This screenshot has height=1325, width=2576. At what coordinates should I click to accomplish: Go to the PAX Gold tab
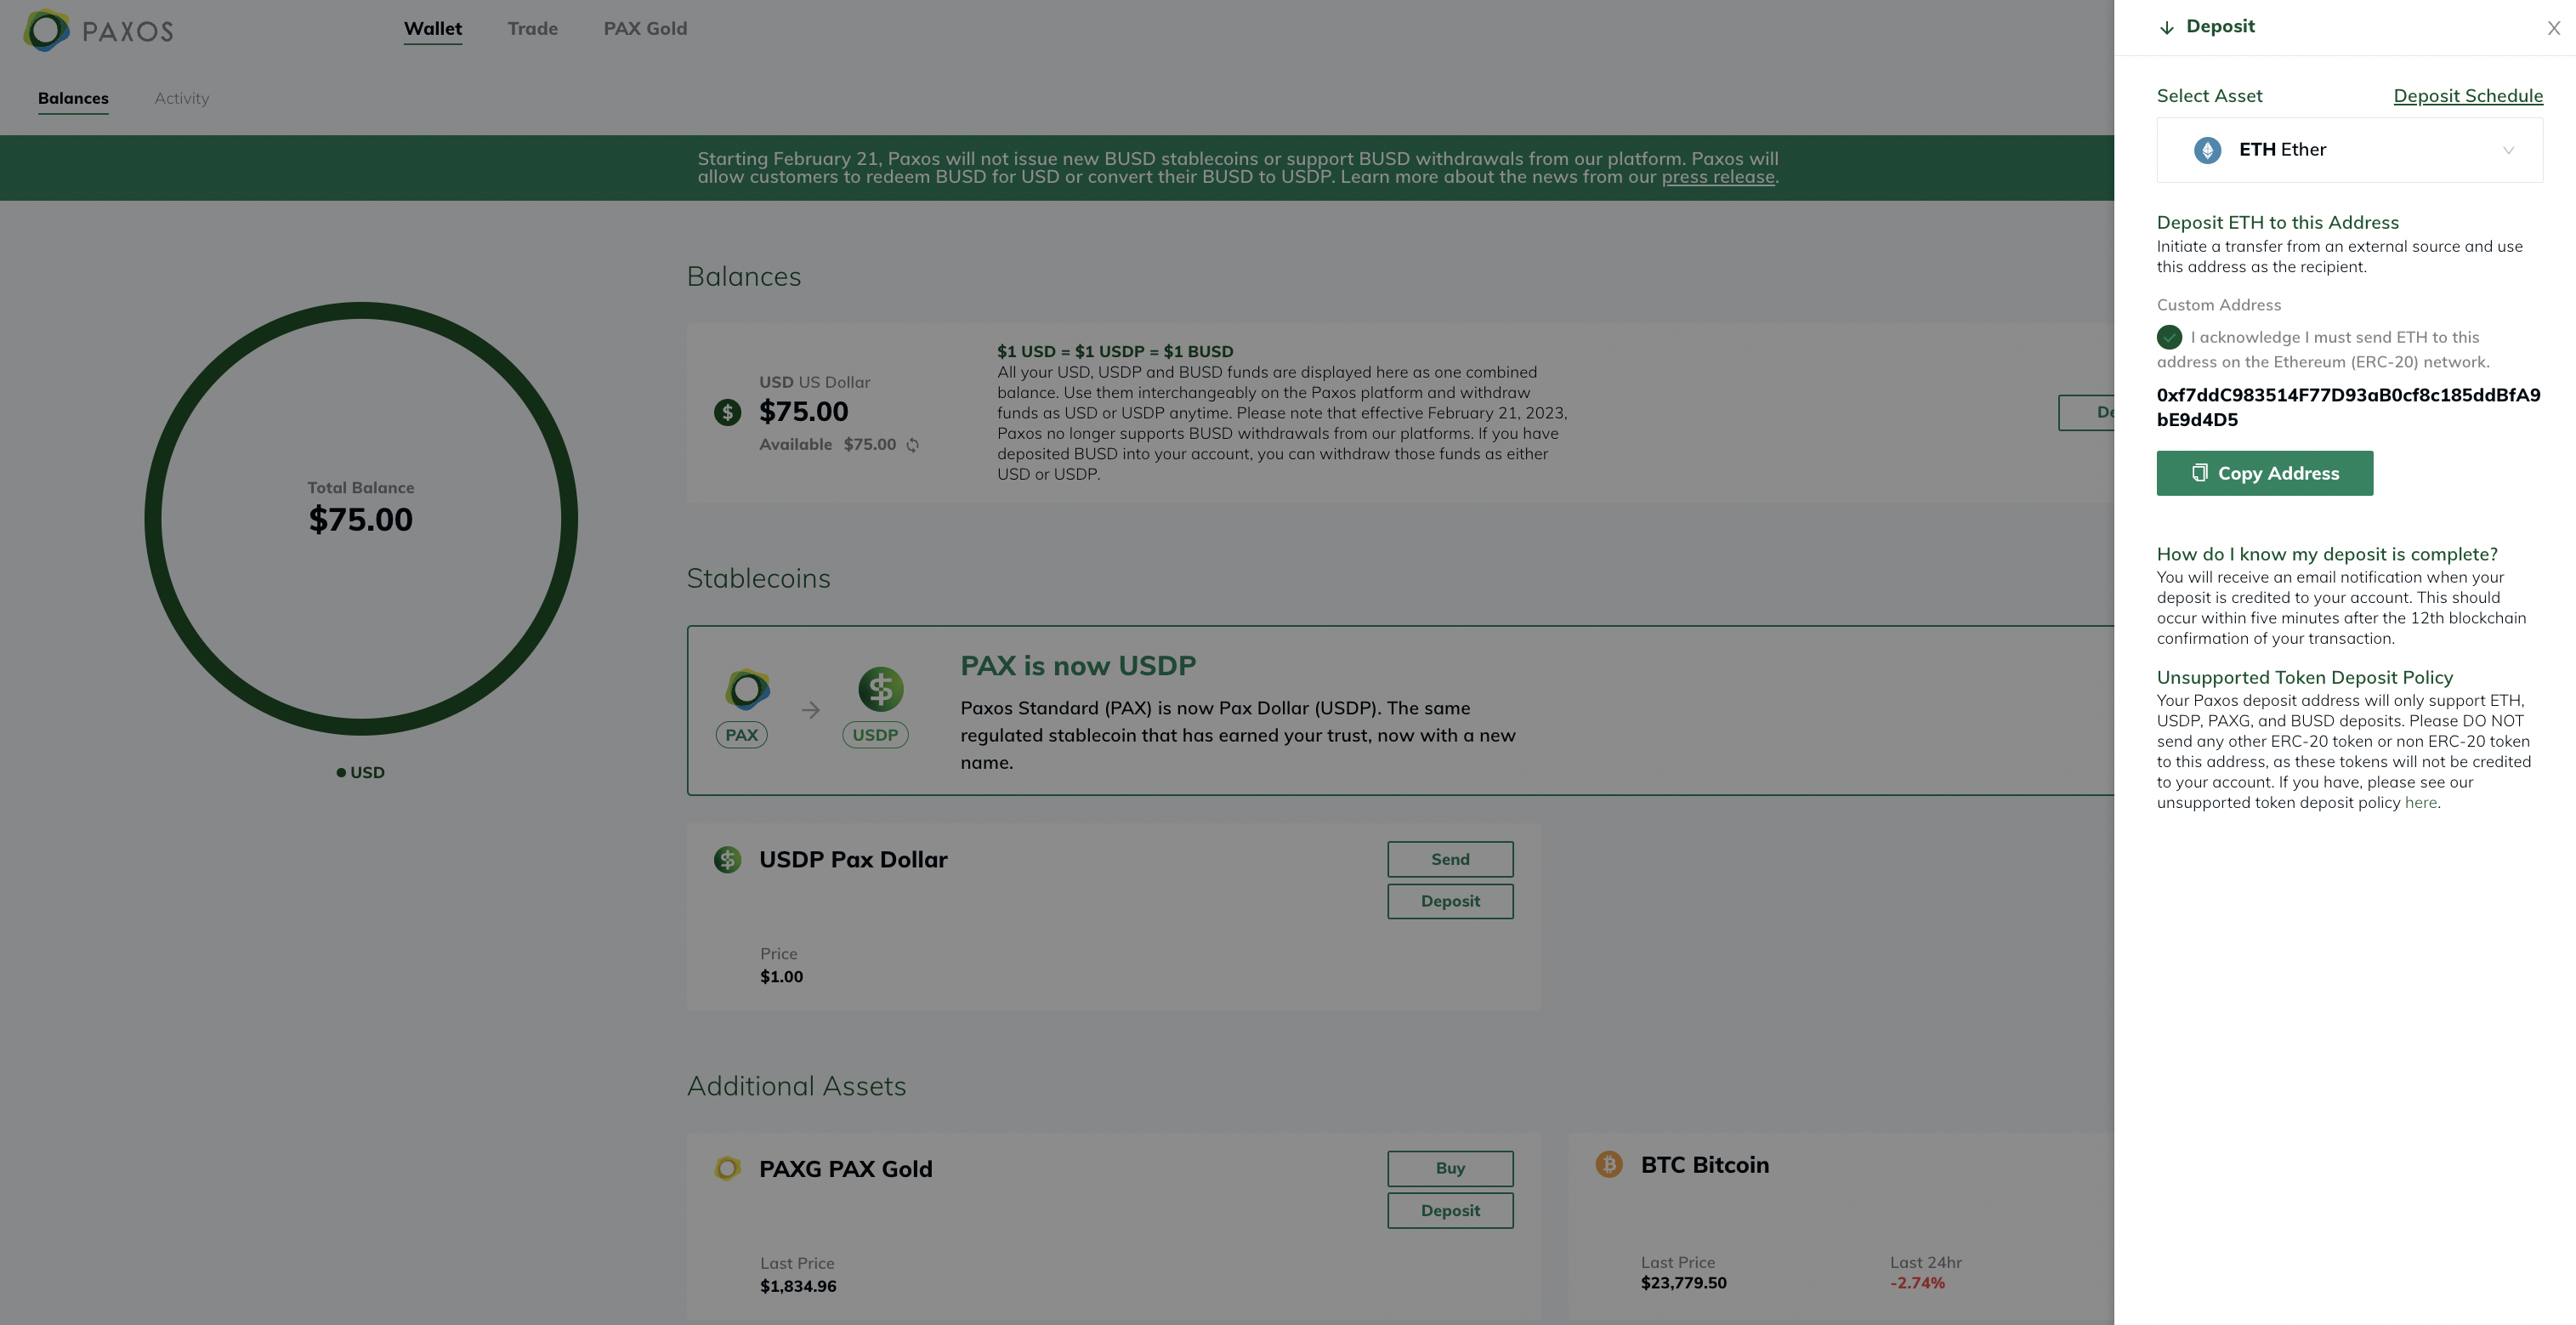(645, 28)
